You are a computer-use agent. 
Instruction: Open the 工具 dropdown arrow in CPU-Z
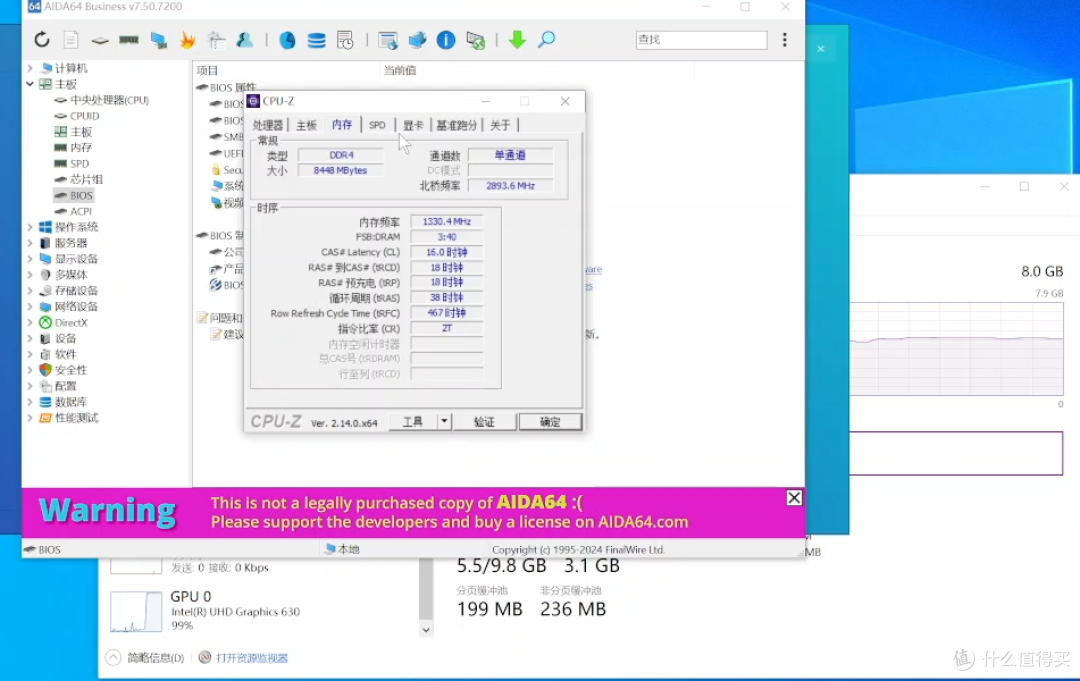444,421
